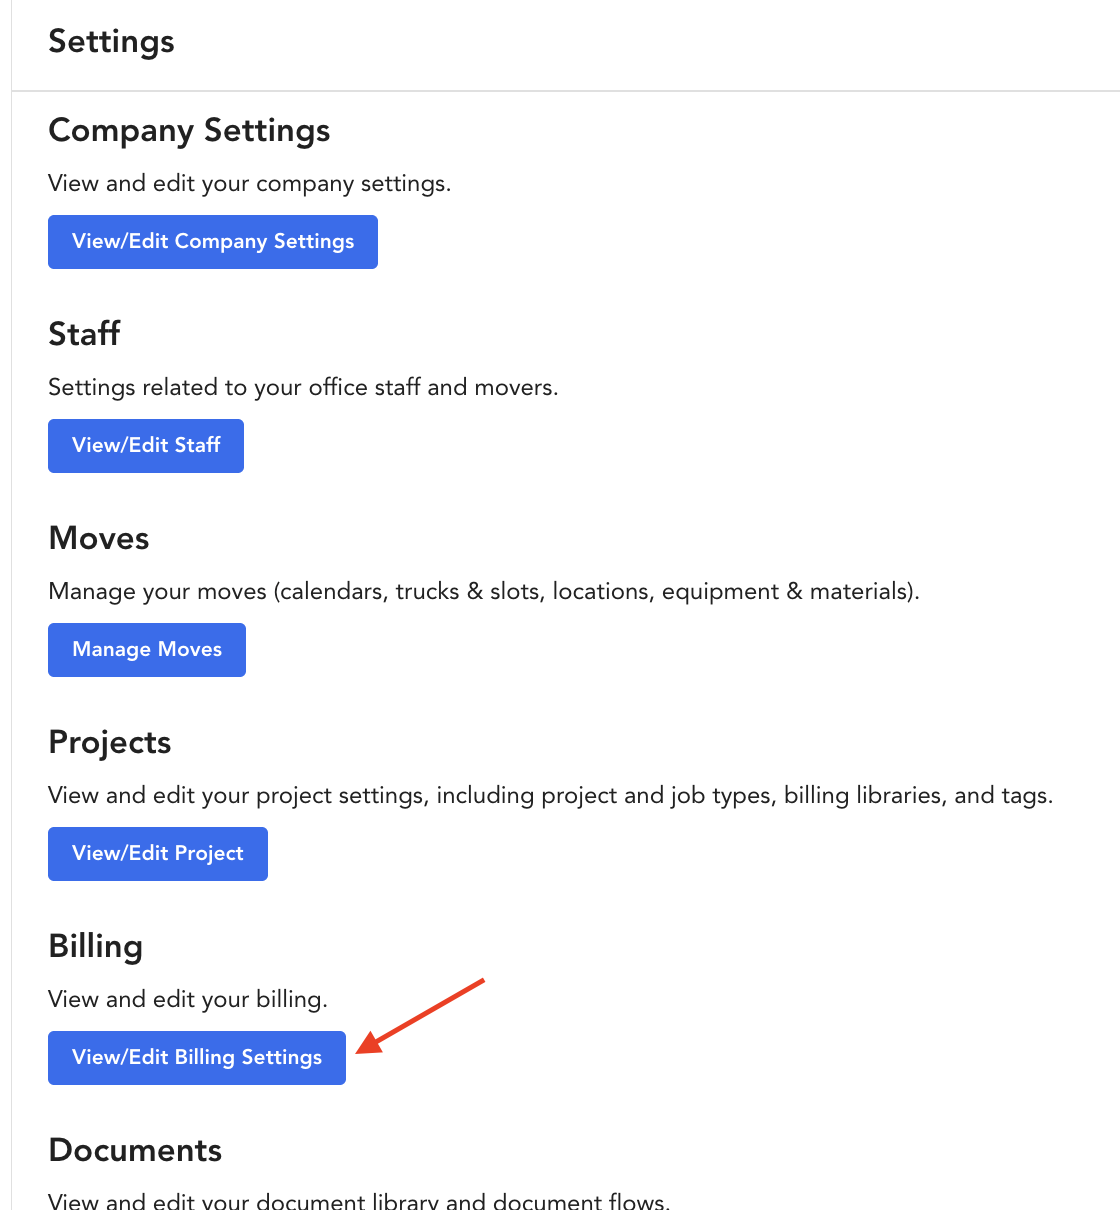Click the Settings page title
This screenshot has width=1120, height=1210.
[112, 42]
